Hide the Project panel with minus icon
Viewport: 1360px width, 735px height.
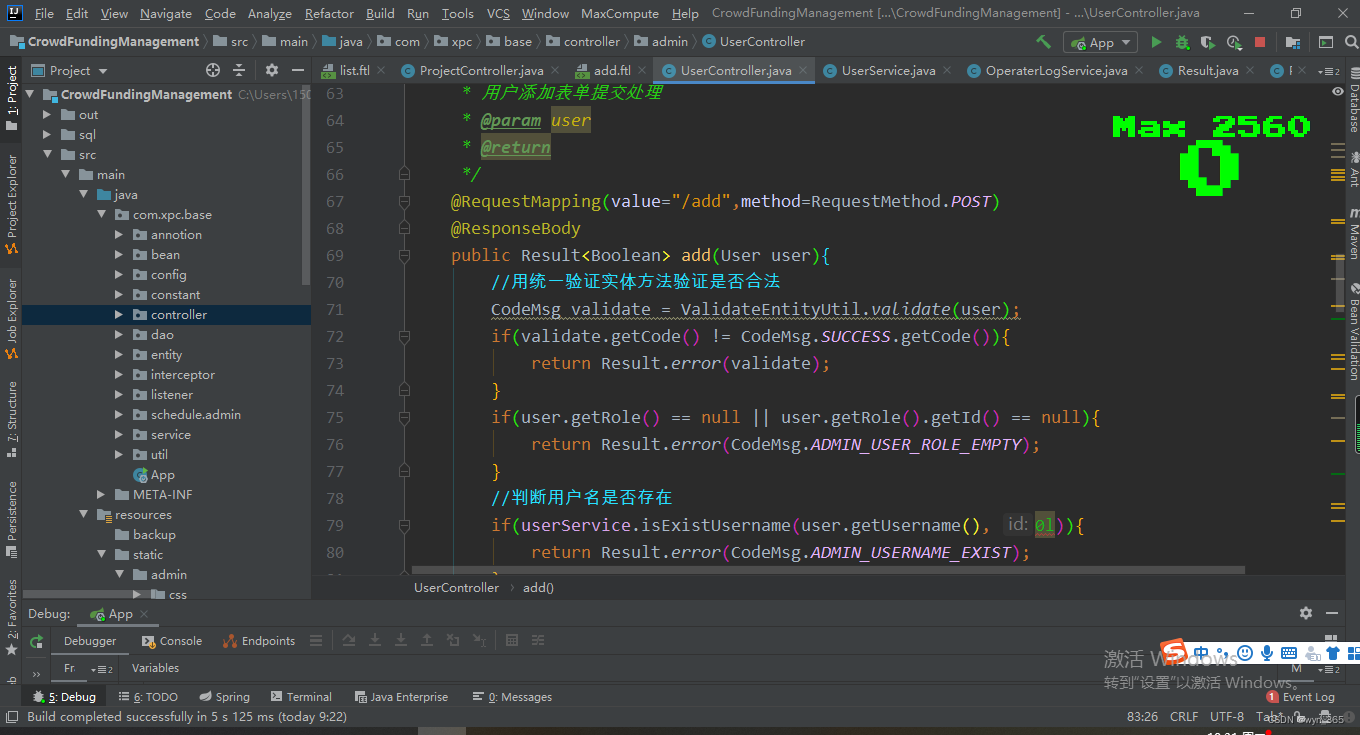pos(297,70)
